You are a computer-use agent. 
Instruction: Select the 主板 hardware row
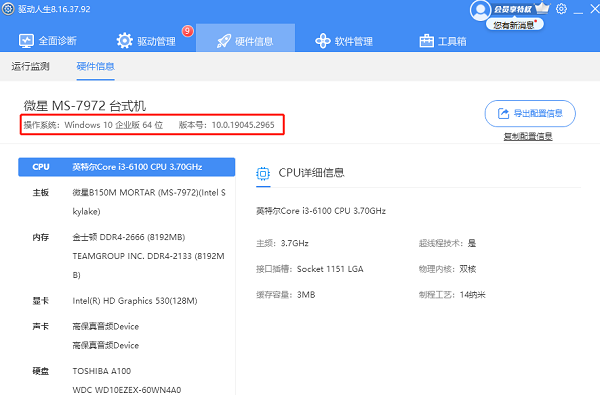127,202
